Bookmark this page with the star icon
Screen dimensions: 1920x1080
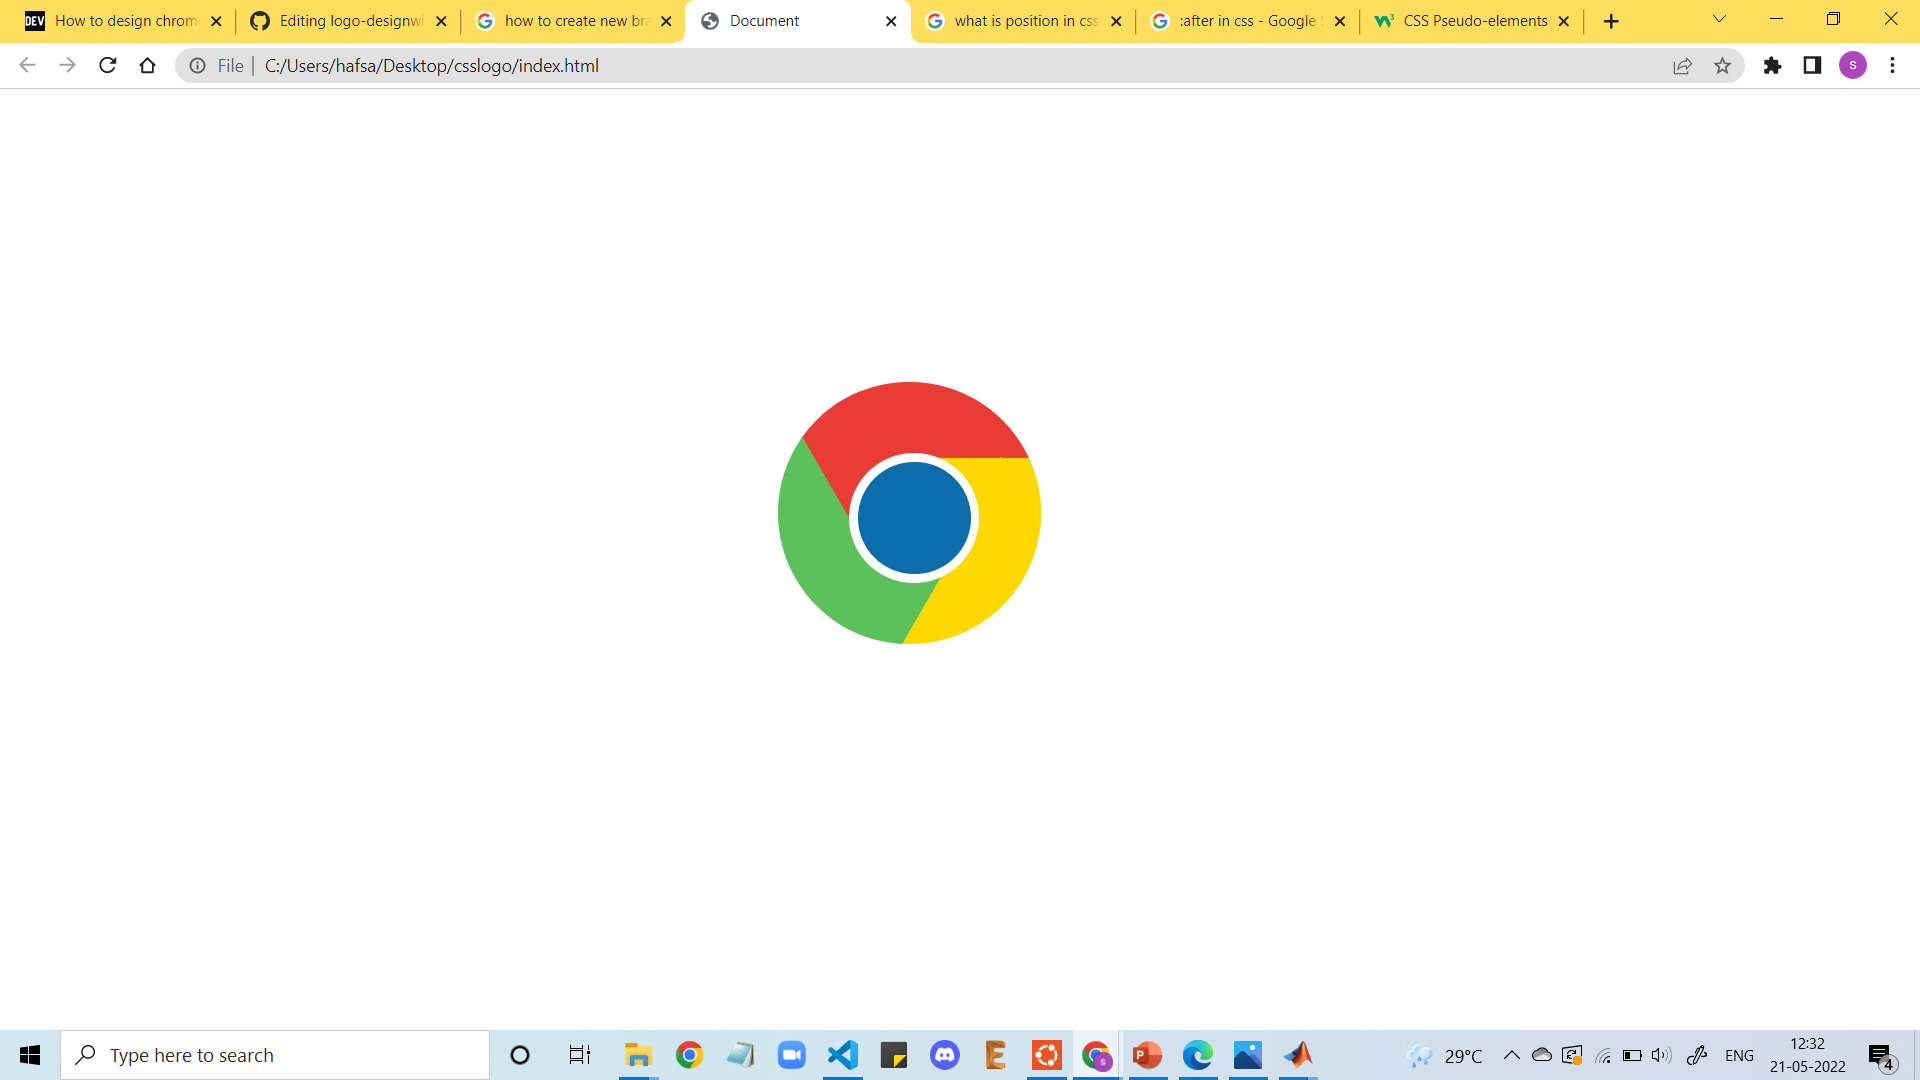click(1723, 65)
